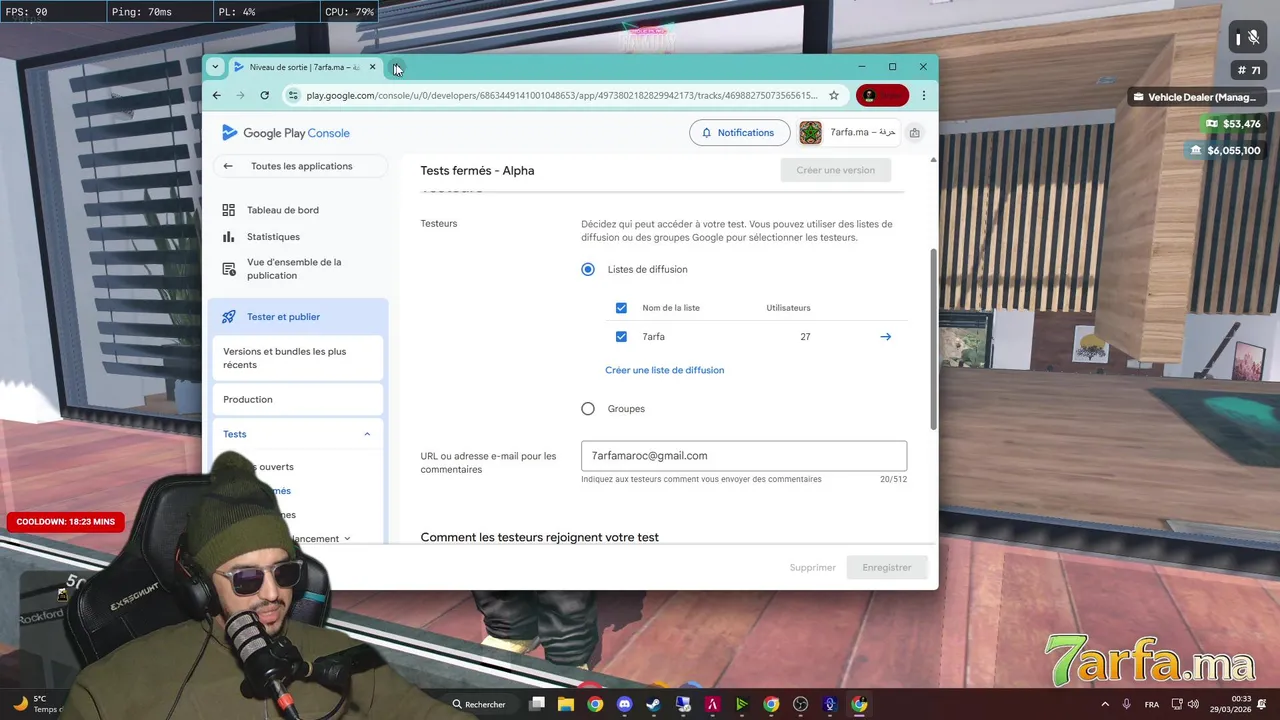
Task: Select the Niveau de sortie 7arfa.ma tab
Action: [x=304, y=67]
